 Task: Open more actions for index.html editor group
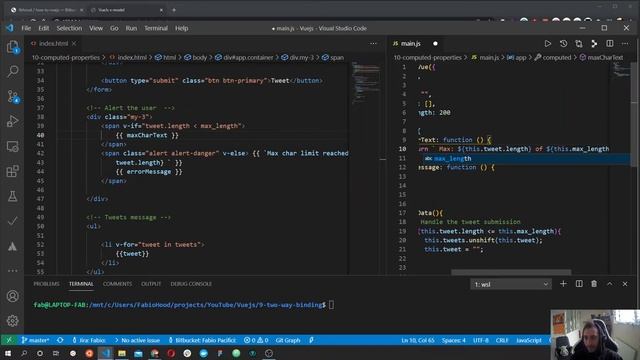pos(373,44)
